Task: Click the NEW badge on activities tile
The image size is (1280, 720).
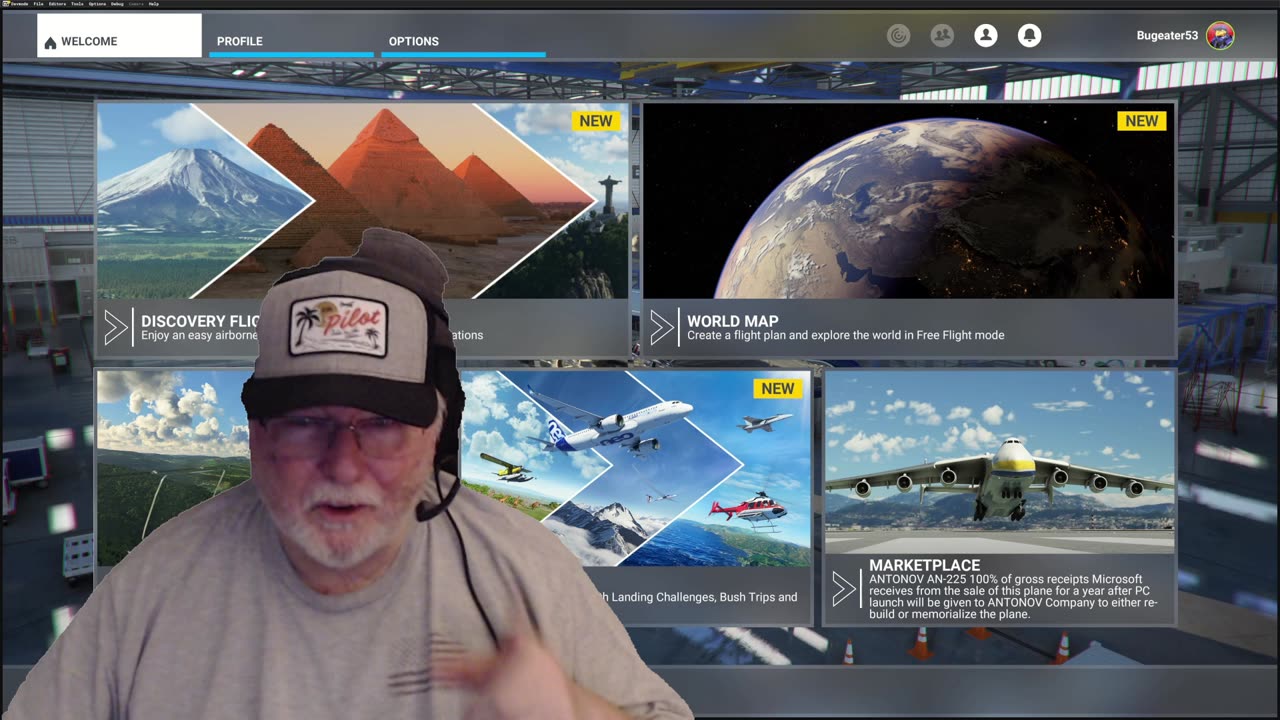Action: point(777,389)
